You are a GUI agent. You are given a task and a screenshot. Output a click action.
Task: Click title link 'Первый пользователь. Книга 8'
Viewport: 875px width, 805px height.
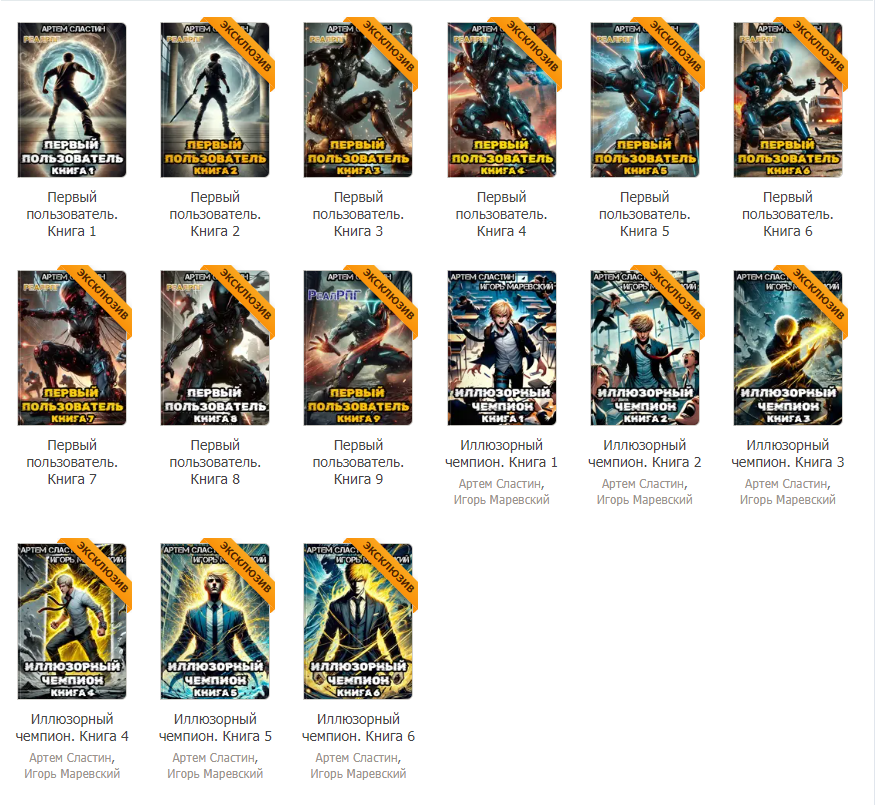[x=215, y=462]
